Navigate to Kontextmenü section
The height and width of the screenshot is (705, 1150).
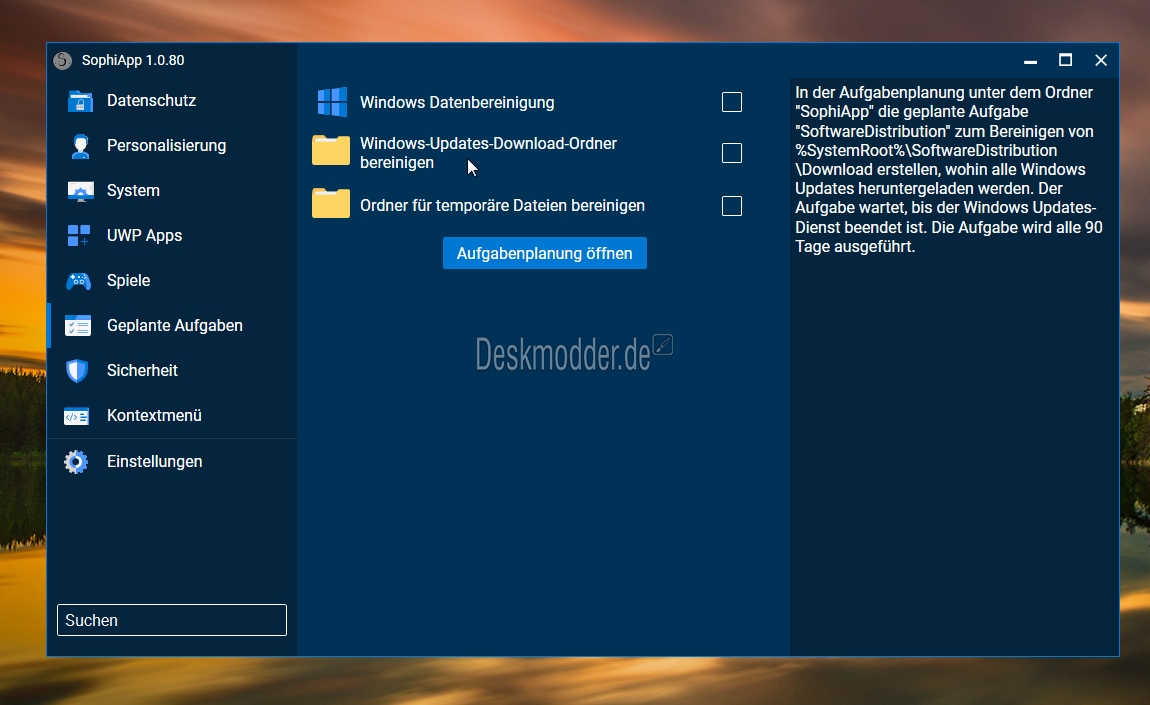(x=172, y=415)
